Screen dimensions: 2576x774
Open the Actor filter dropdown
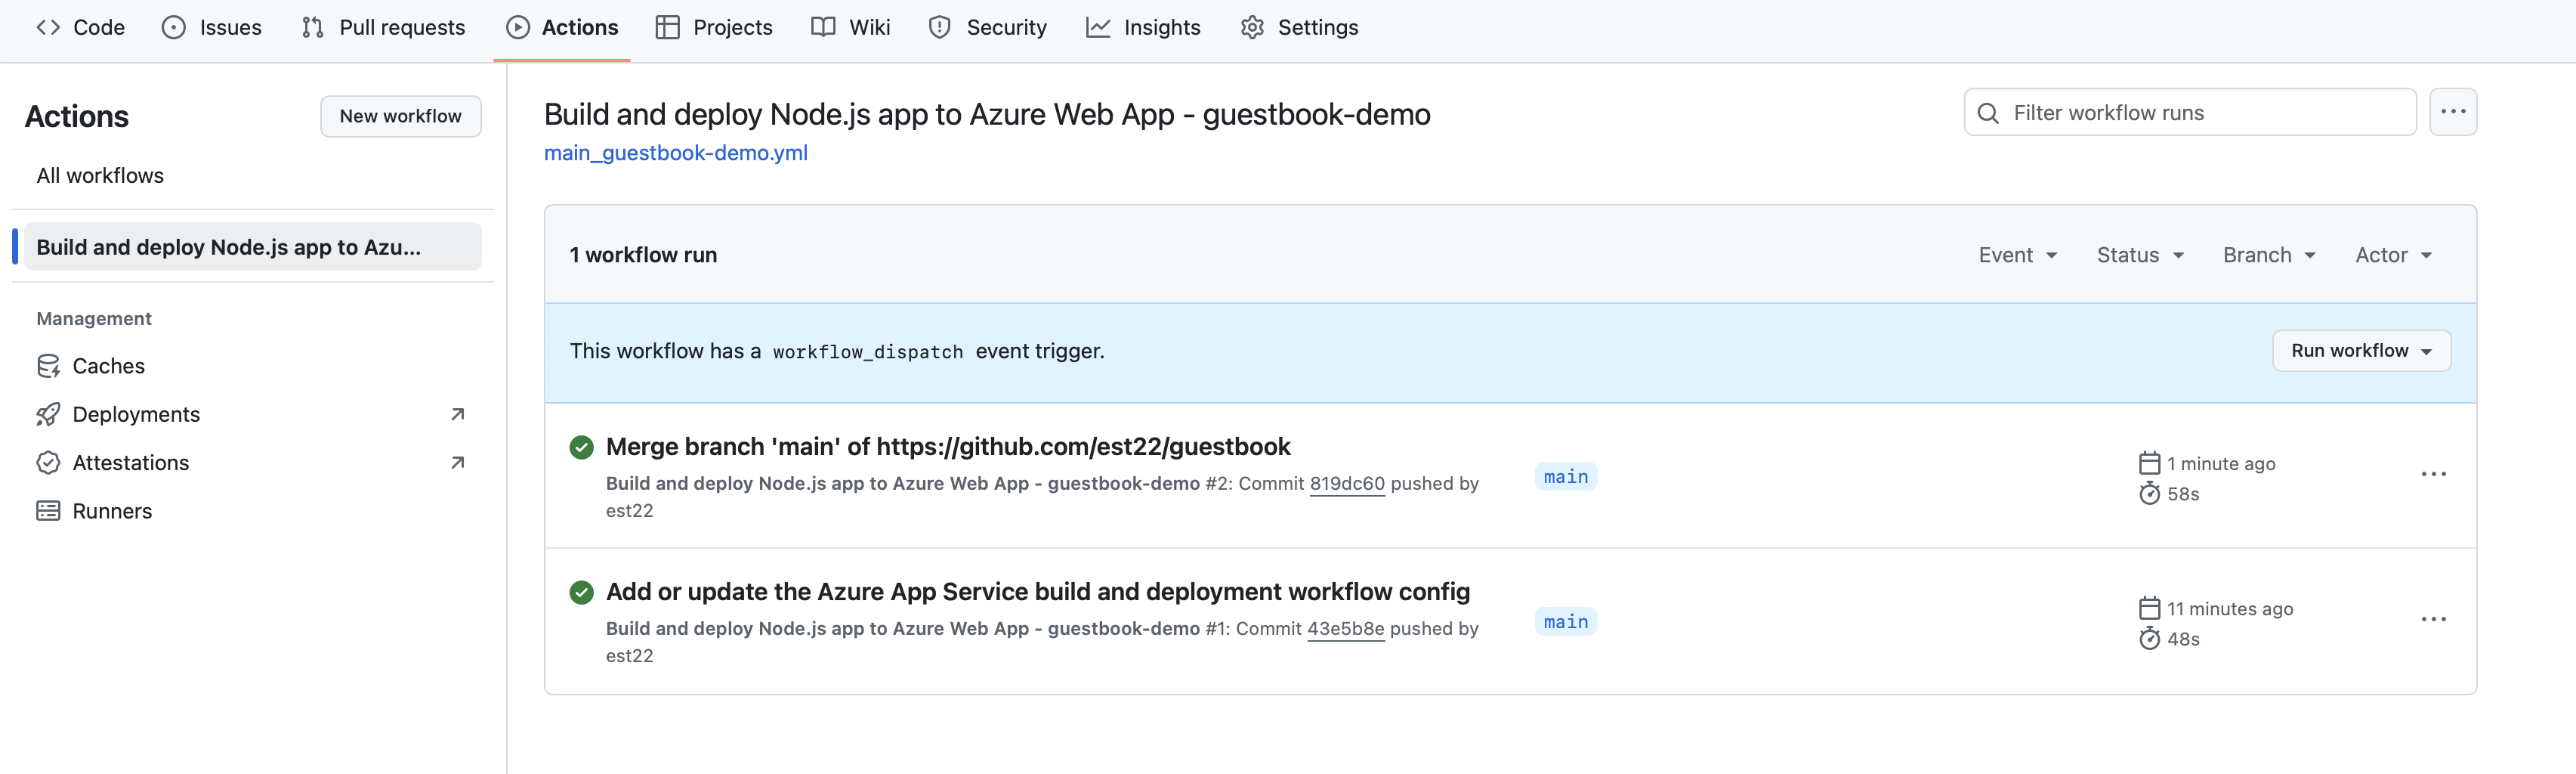click(x=2393, y=255)
